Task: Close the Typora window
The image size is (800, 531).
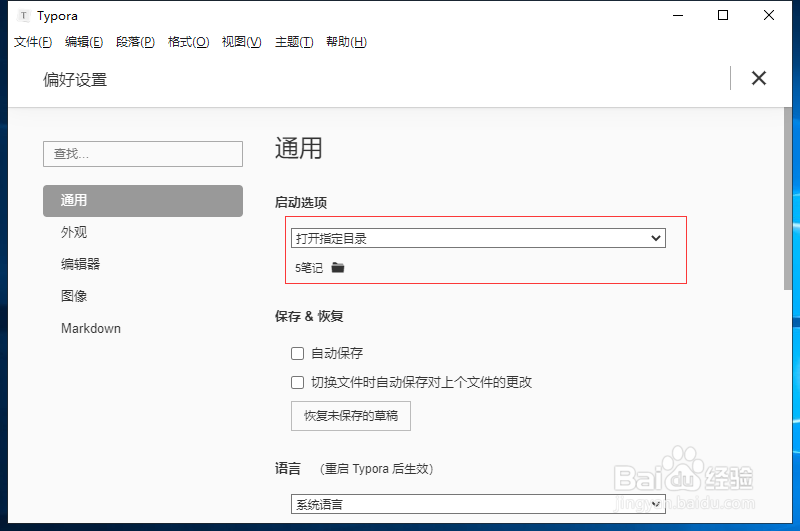Action: (x=768, y=15)
